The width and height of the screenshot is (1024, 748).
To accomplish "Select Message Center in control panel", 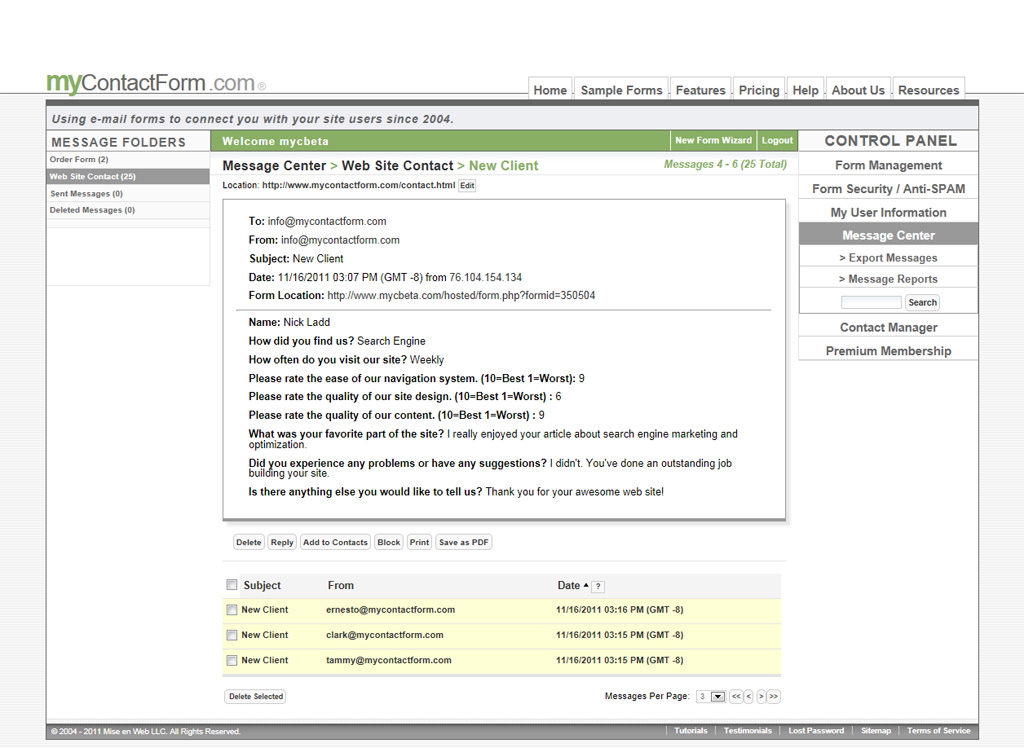I will coord(888,235).
